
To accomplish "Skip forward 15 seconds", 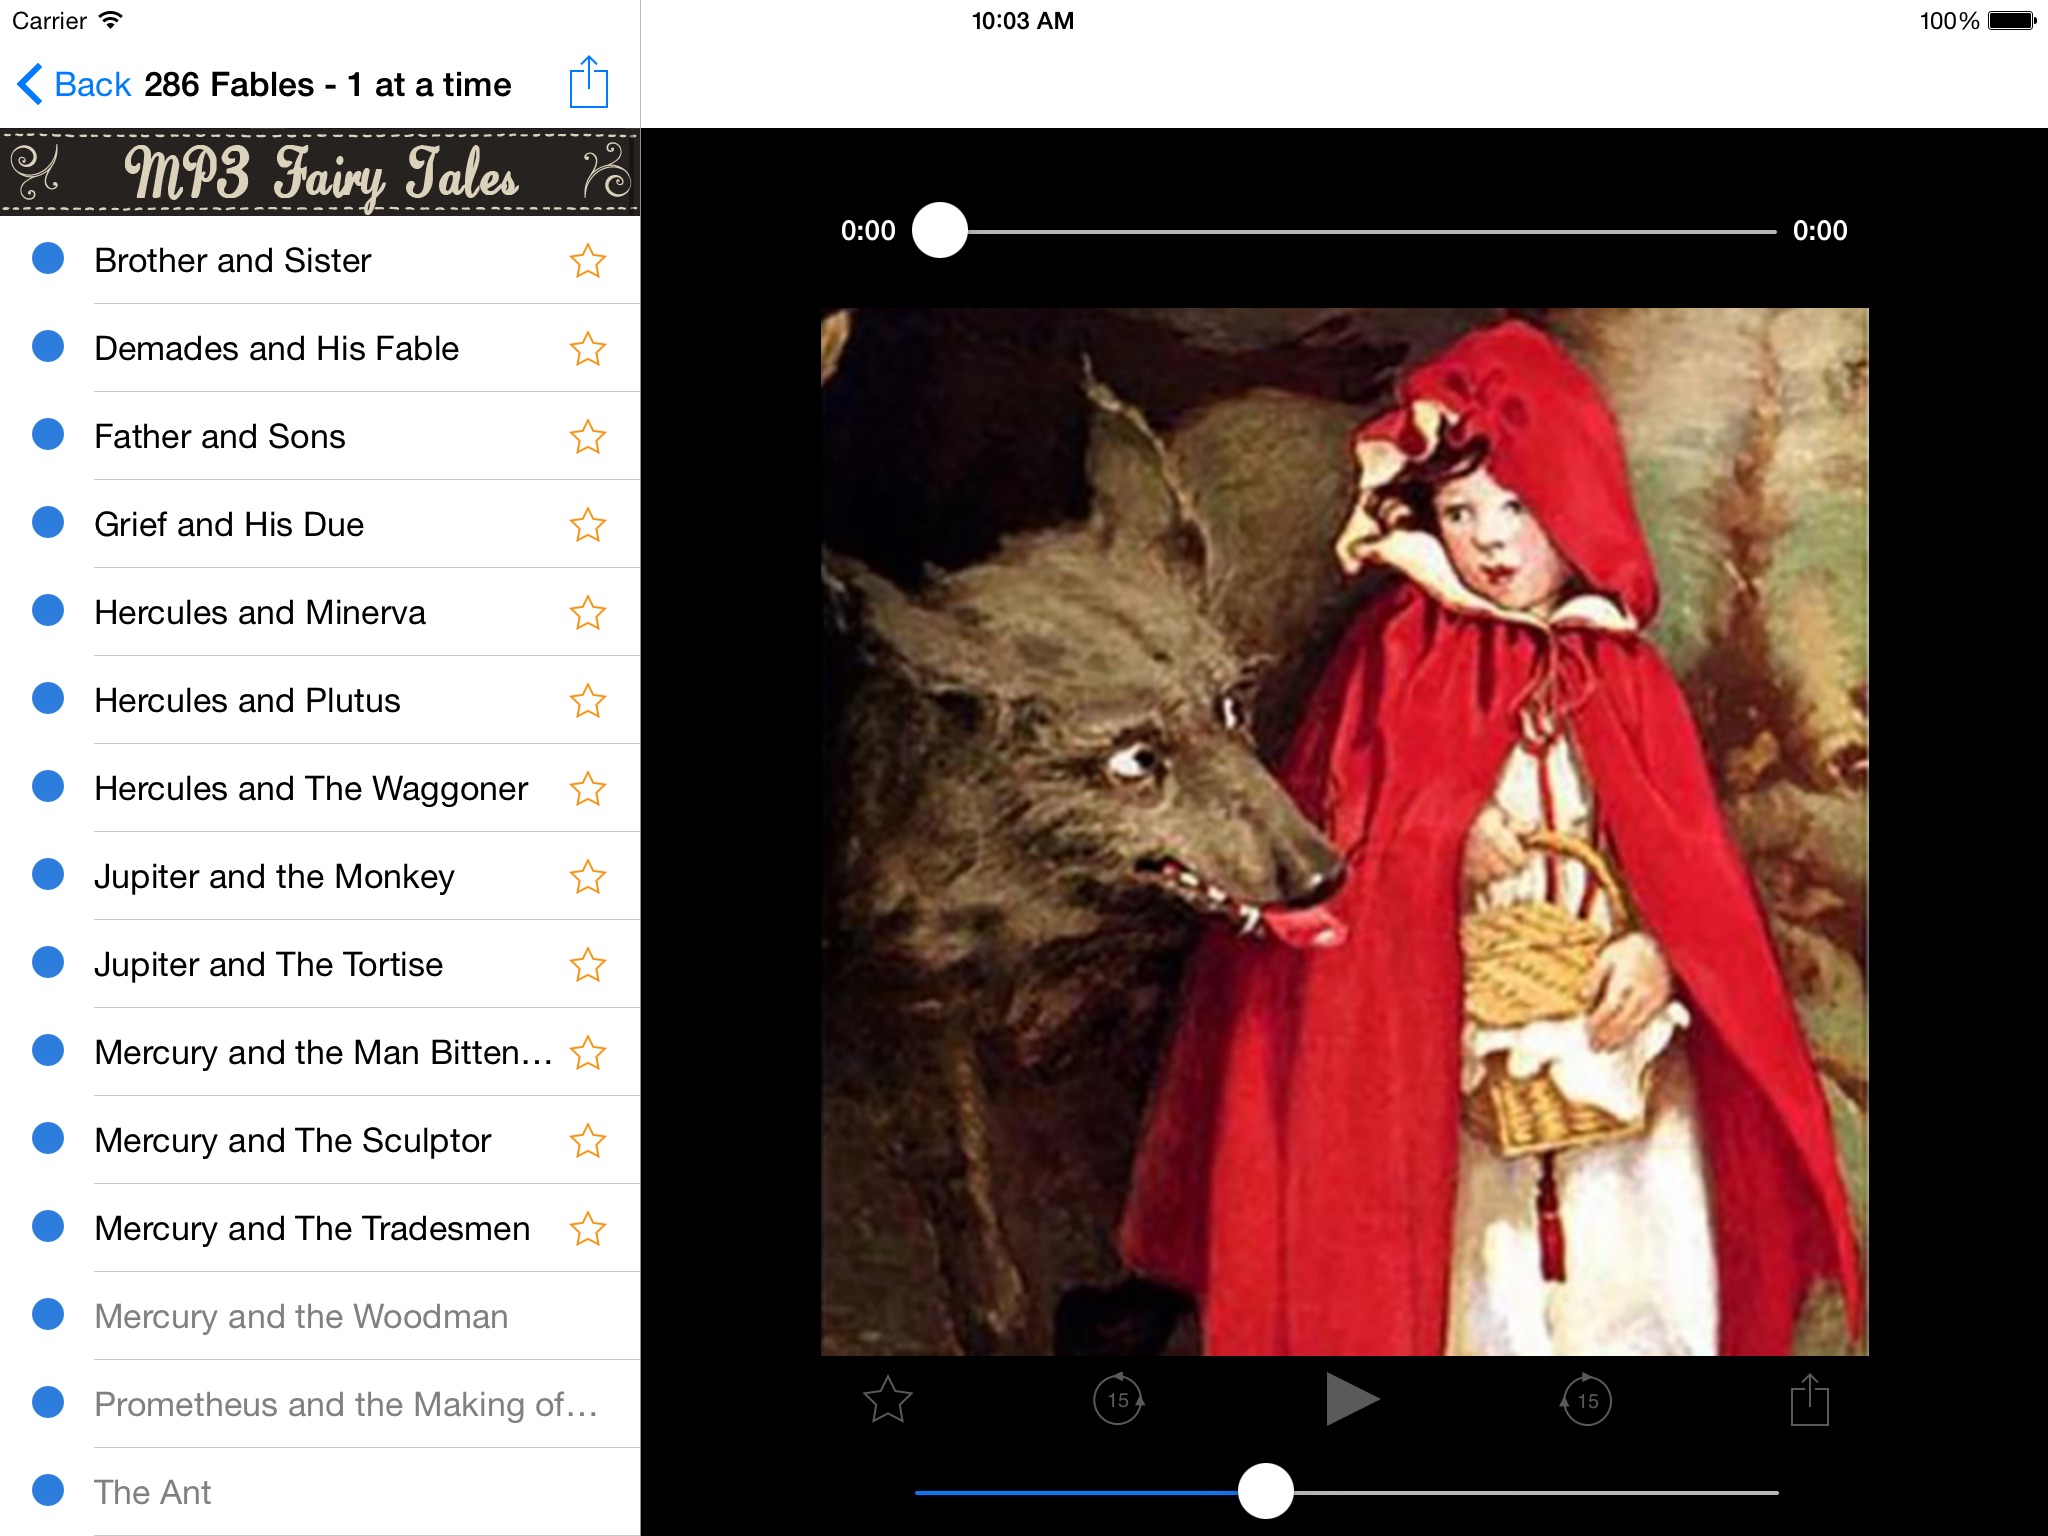I will coord(1587,1399).
